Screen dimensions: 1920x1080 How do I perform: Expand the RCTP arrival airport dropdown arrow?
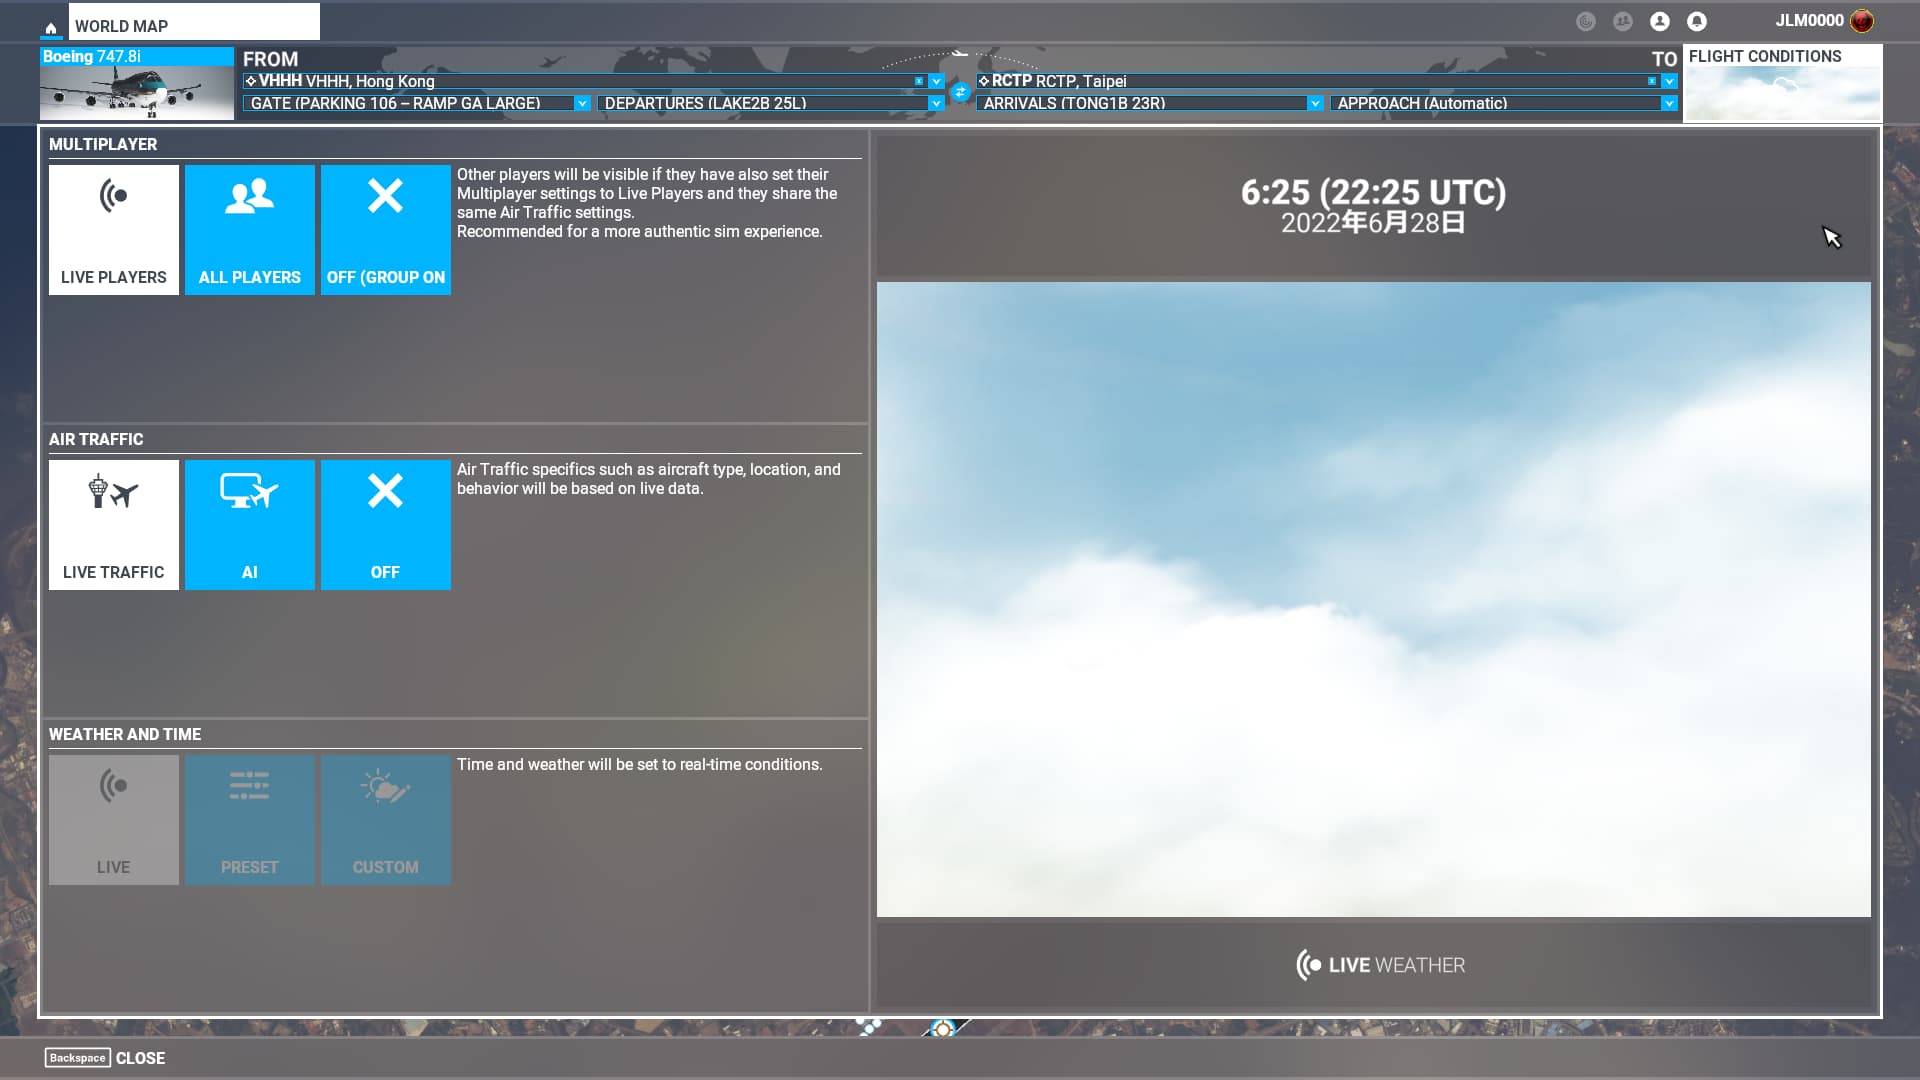pyautogui.click(x=1669, y=81)
